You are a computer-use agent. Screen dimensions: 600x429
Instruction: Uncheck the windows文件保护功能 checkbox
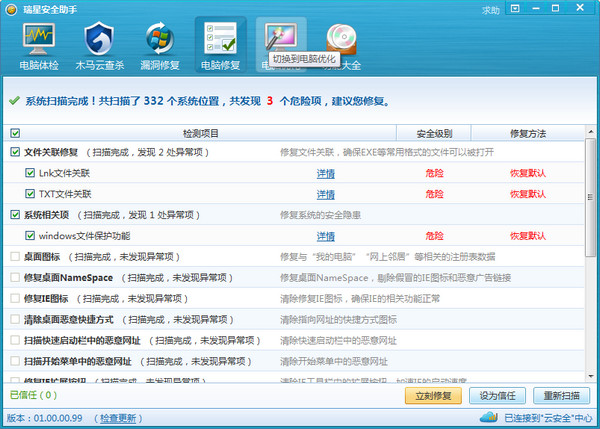point(31,236)
